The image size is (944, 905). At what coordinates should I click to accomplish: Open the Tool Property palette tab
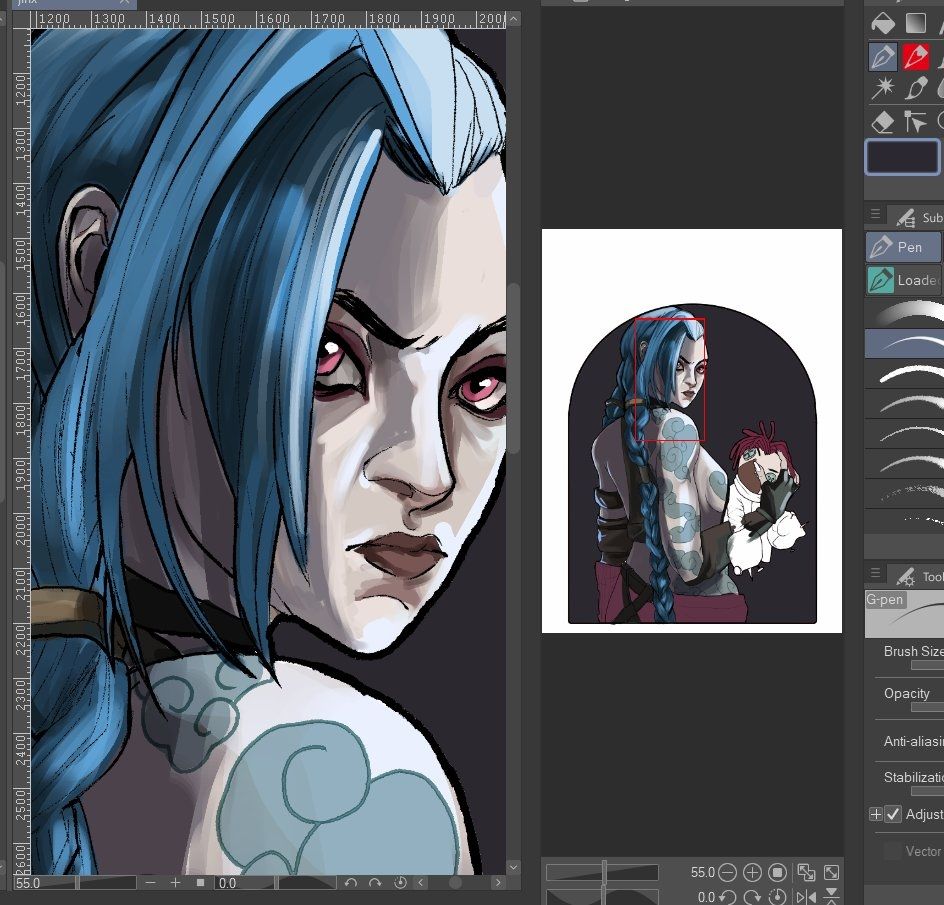(918, 576)
